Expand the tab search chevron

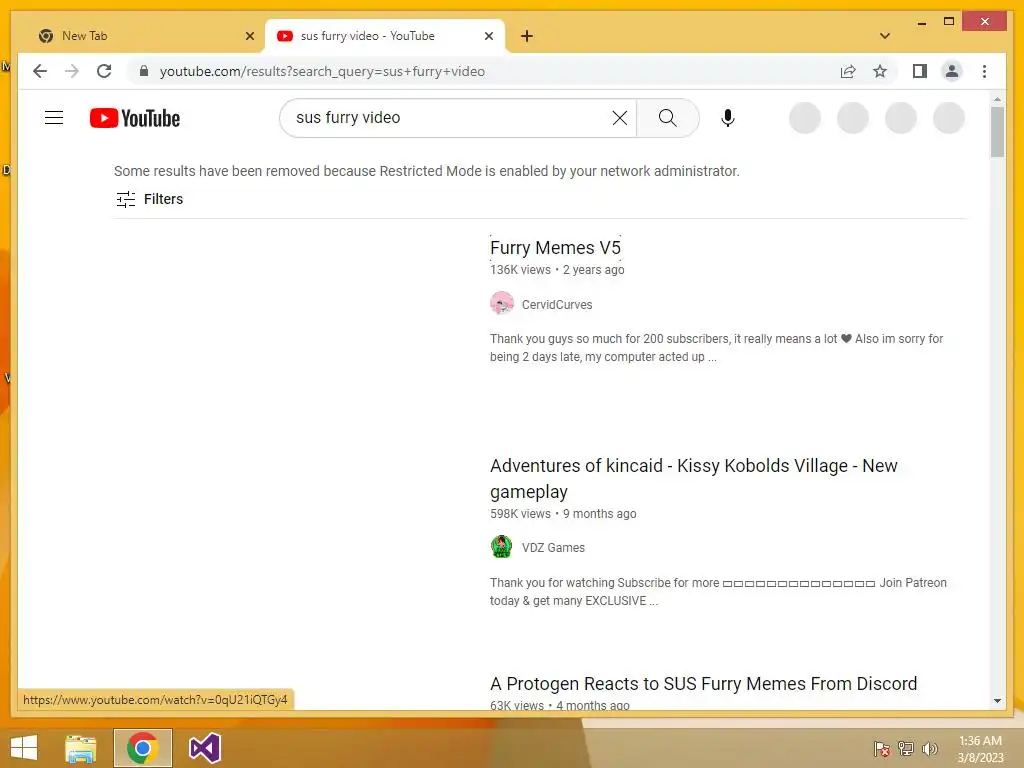(x=884, y=36)
